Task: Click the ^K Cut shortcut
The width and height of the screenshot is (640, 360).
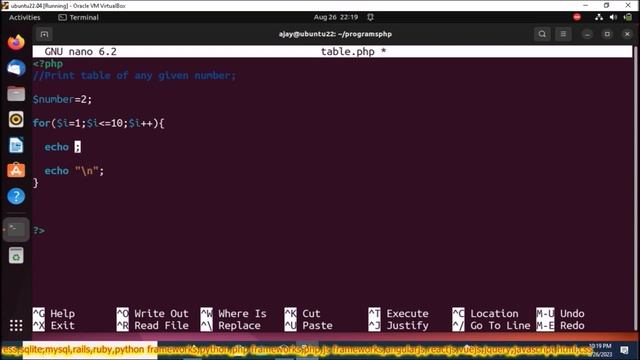Action: tap(302, 313)
